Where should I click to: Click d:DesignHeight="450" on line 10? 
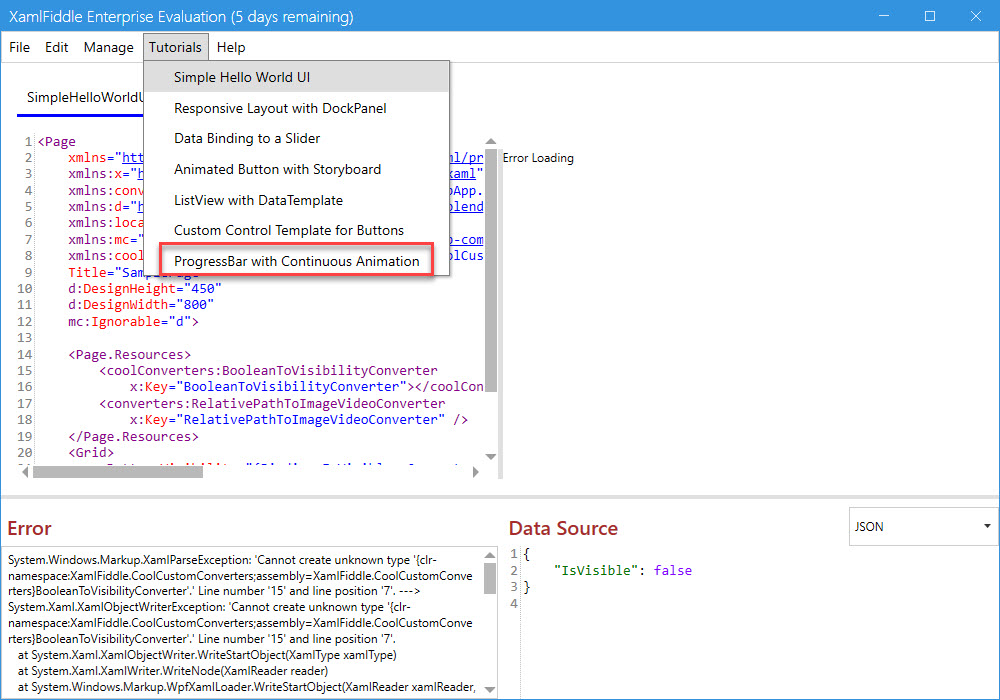(x=145, y=289)
